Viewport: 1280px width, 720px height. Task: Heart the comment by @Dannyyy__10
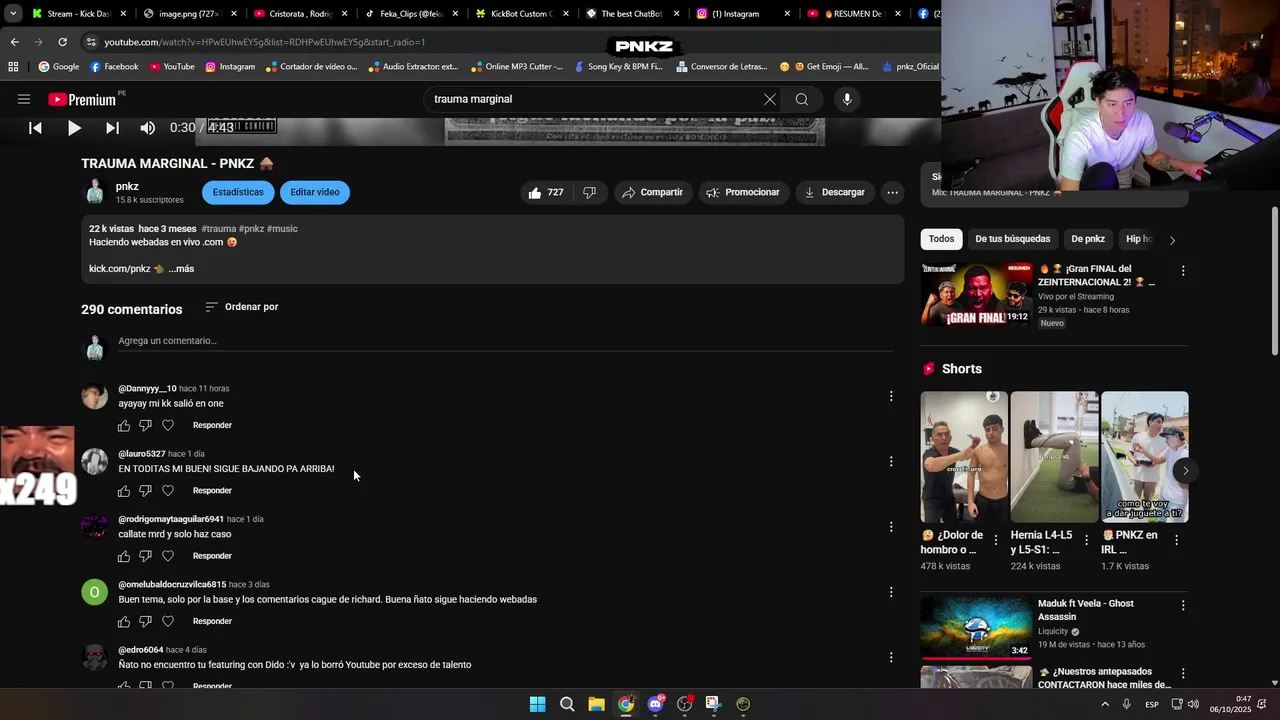point(168,426)
